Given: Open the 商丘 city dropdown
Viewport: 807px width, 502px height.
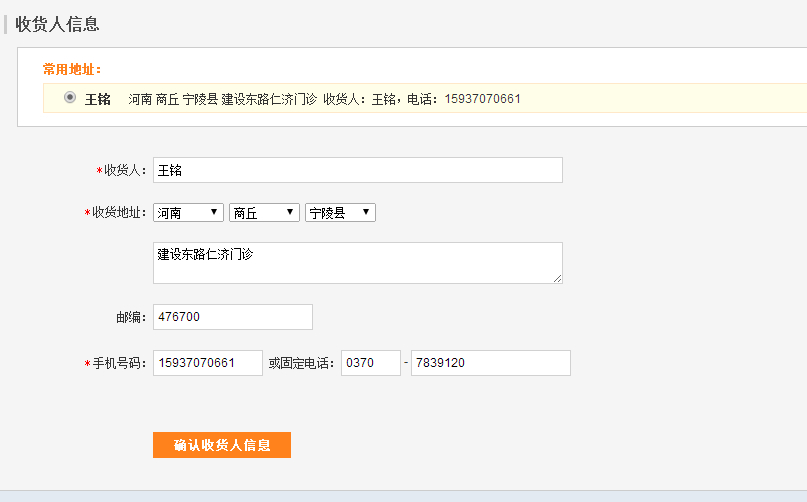Looking at the screenshot, I should click(x=264, y=213).
